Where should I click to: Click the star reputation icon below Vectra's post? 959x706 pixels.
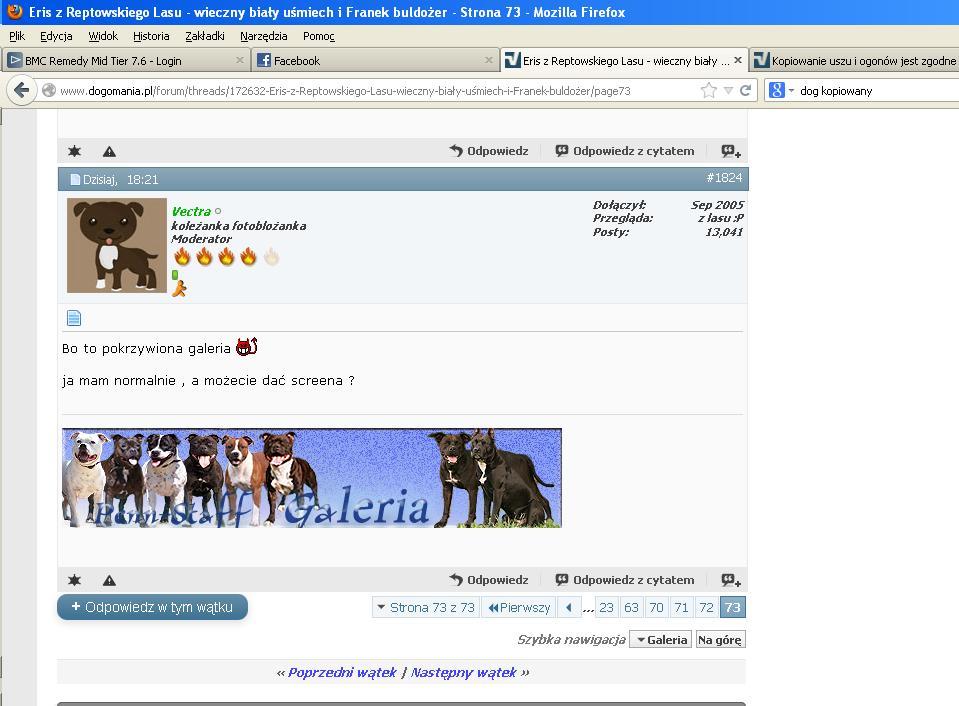[74, 580]
